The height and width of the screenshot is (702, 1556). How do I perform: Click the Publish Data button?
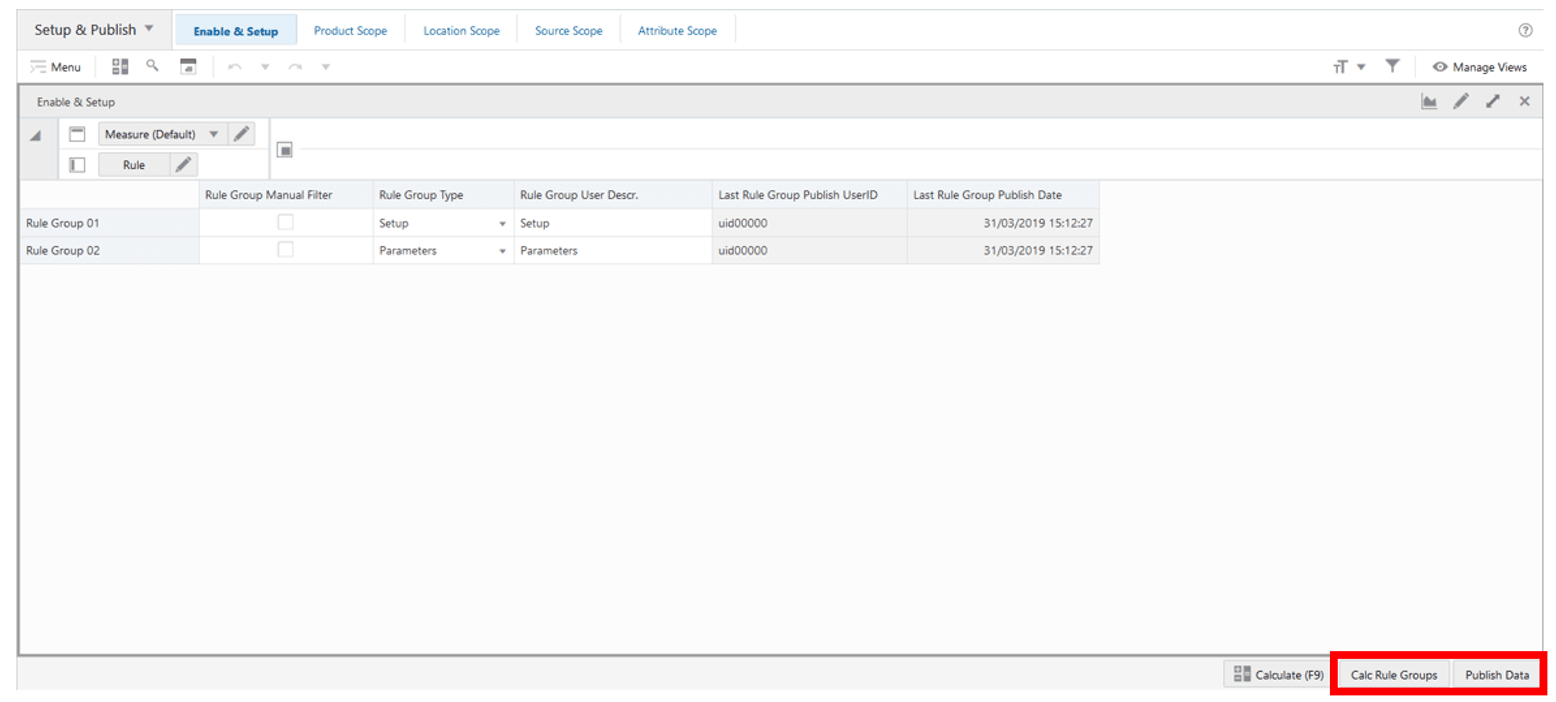tap(1496, 674)
